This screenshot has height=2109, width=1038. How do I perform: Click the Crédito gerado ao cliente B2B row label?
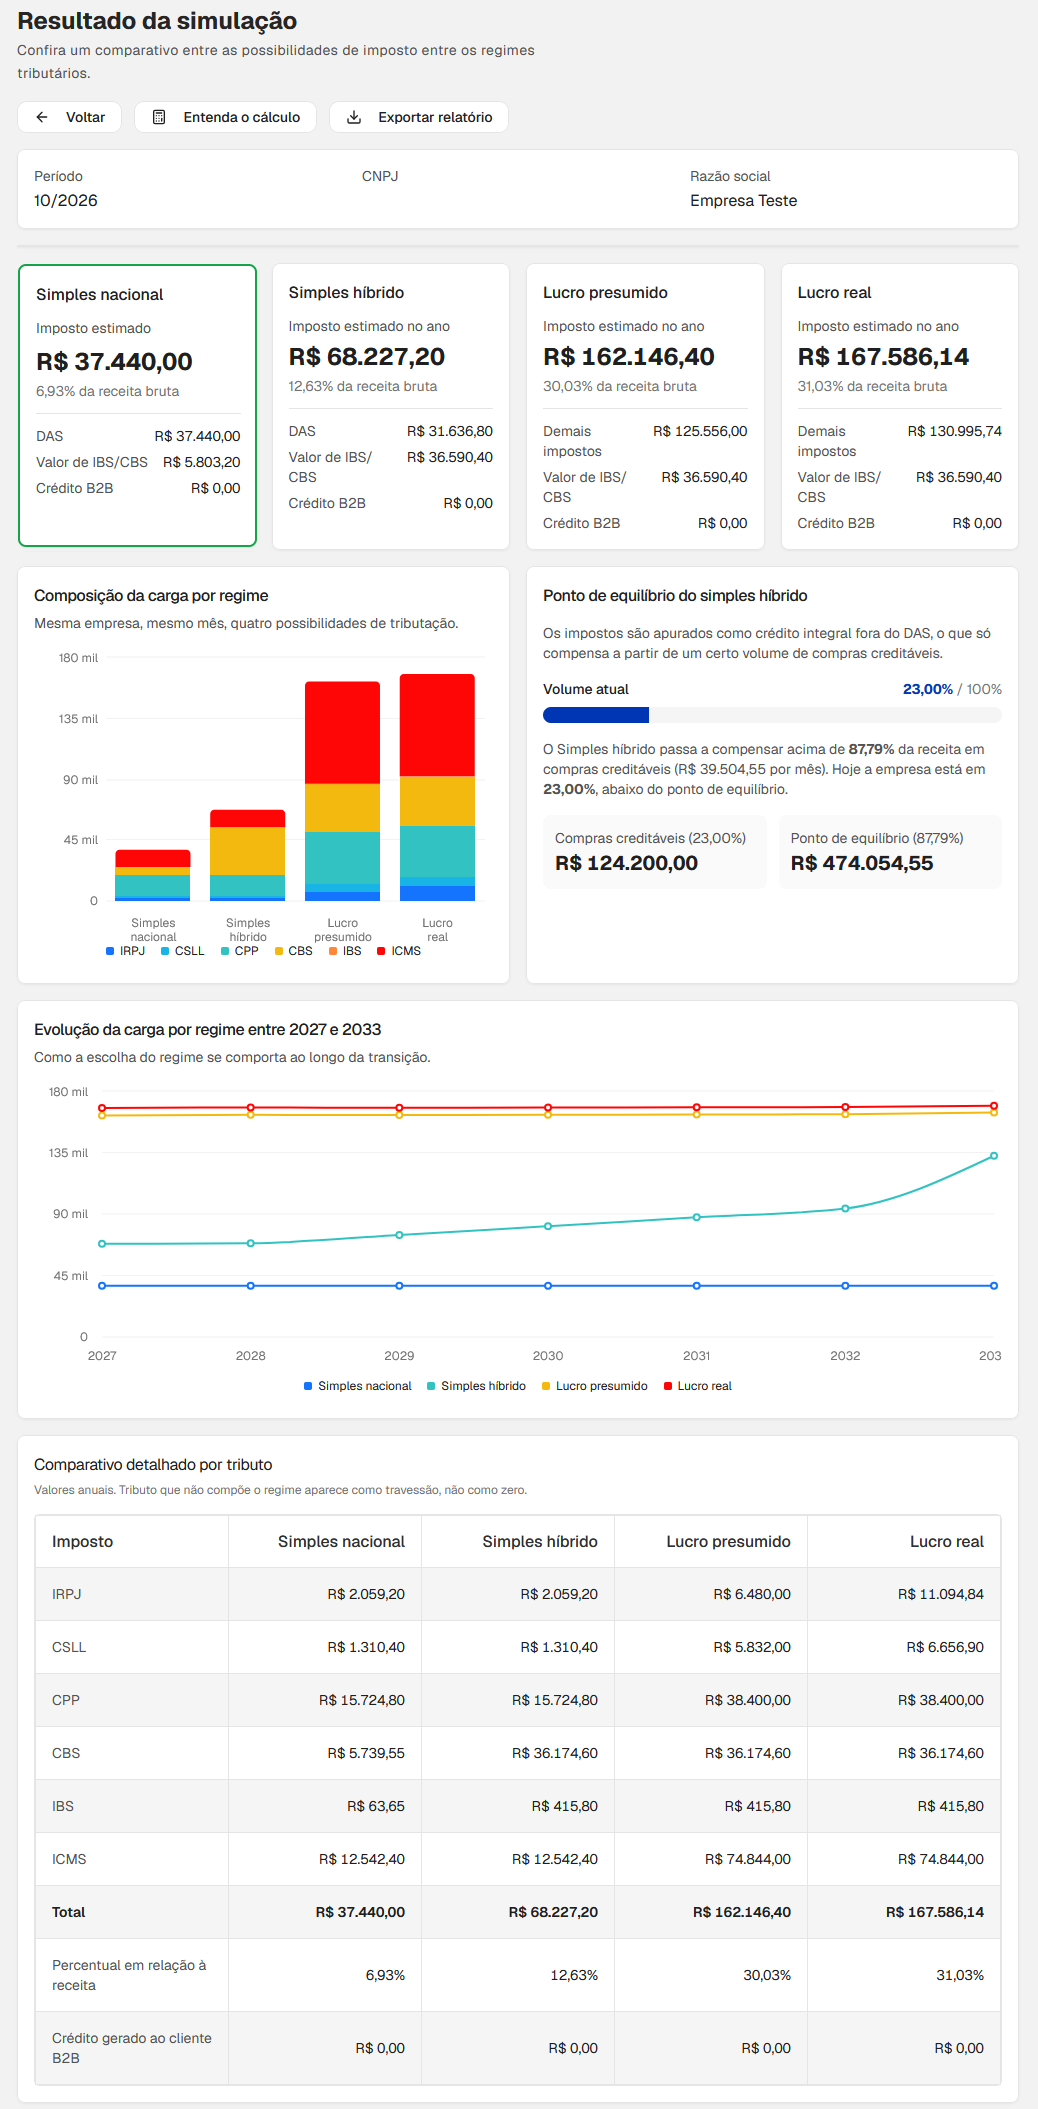(131, 2048)
